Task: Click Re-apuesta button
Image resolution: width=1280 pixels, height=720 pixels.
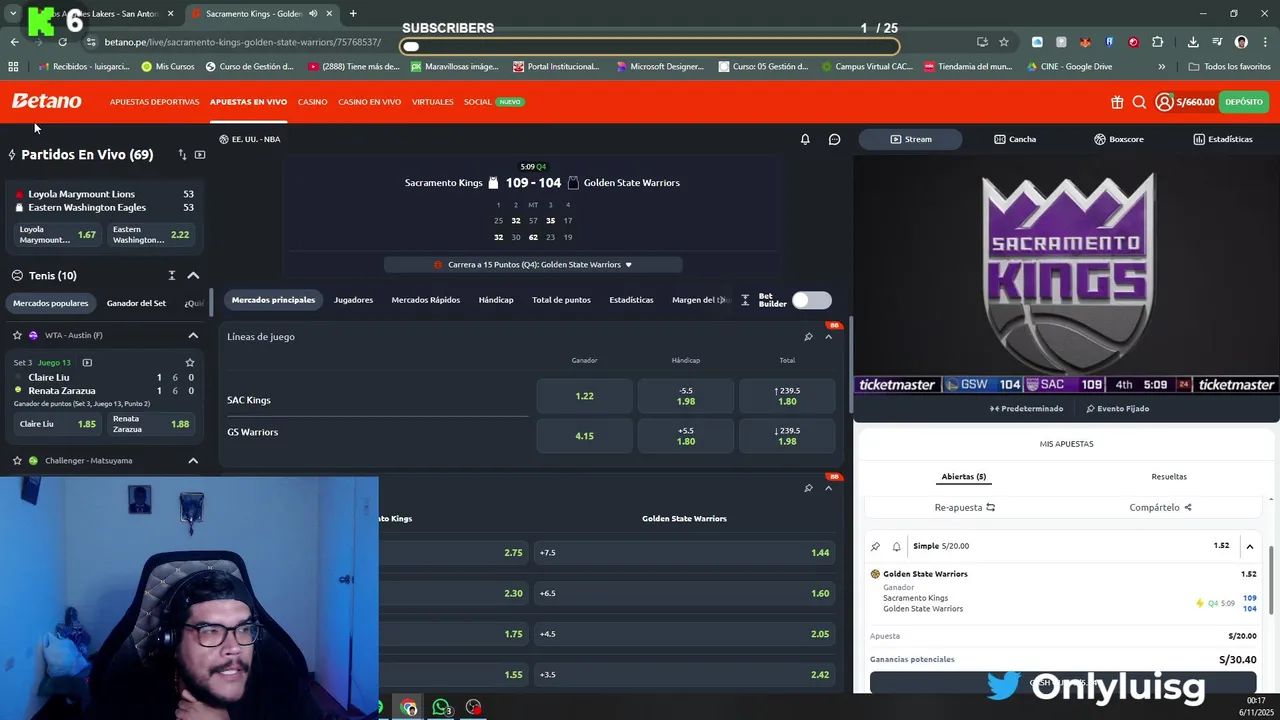Action: (965, 508)
